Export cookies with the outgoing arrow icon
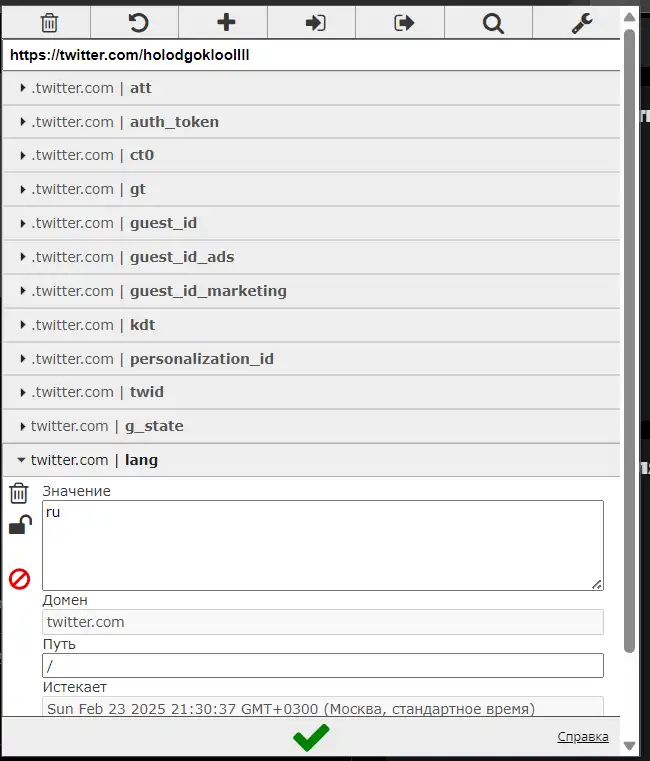 click(403, 23)
